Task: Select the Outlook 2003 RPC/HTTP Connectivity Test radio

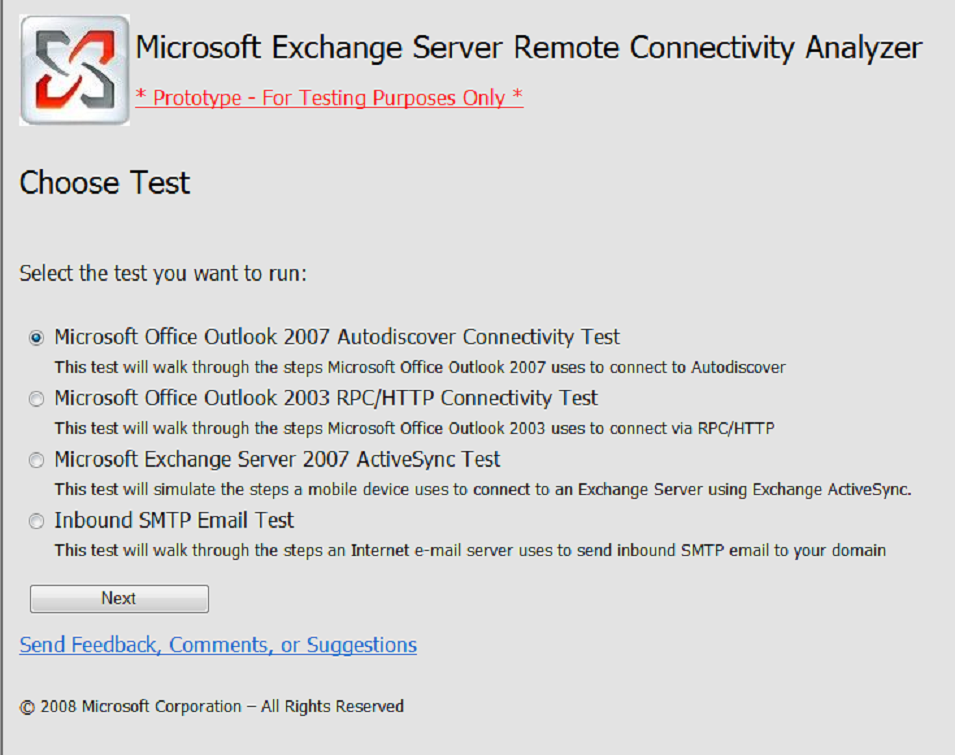Action: pyautogui.click(x=36, y=399)
